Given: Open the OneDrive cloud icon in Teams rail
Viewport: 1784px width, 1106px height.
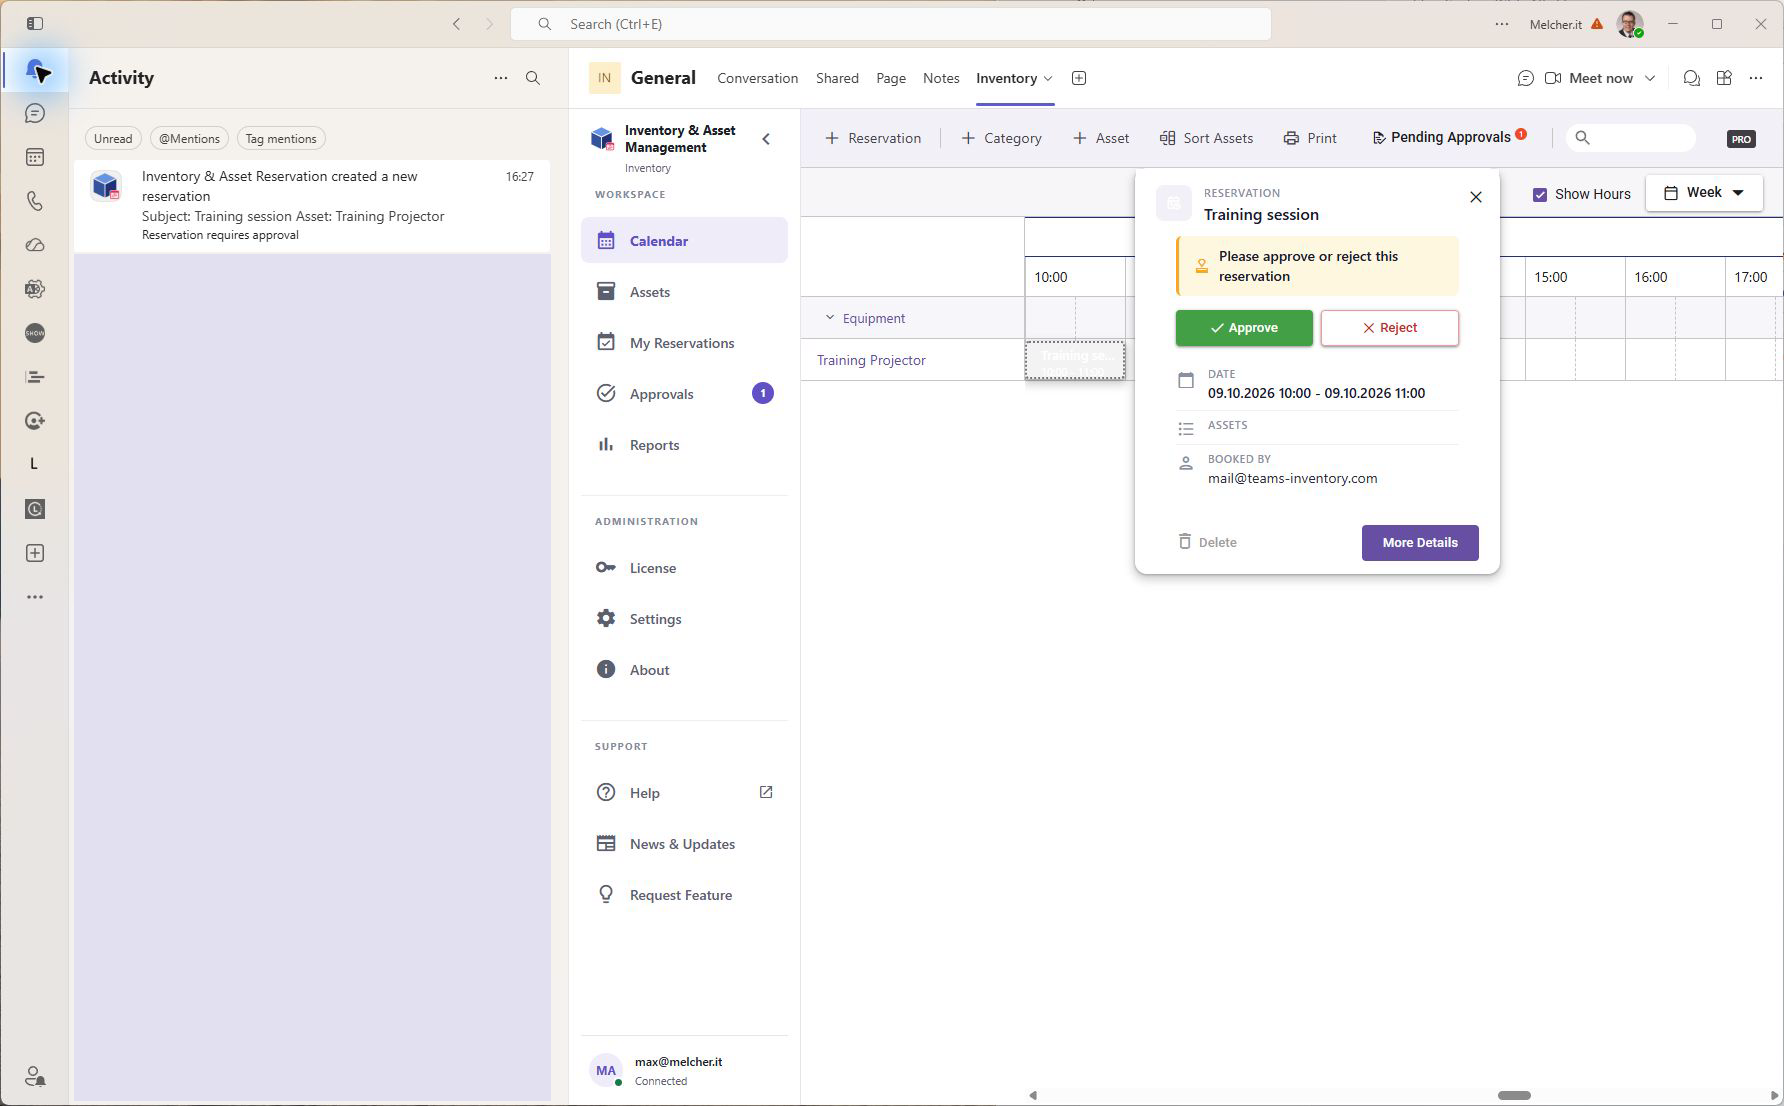Looking at the screenshot, I should point(35,245).
